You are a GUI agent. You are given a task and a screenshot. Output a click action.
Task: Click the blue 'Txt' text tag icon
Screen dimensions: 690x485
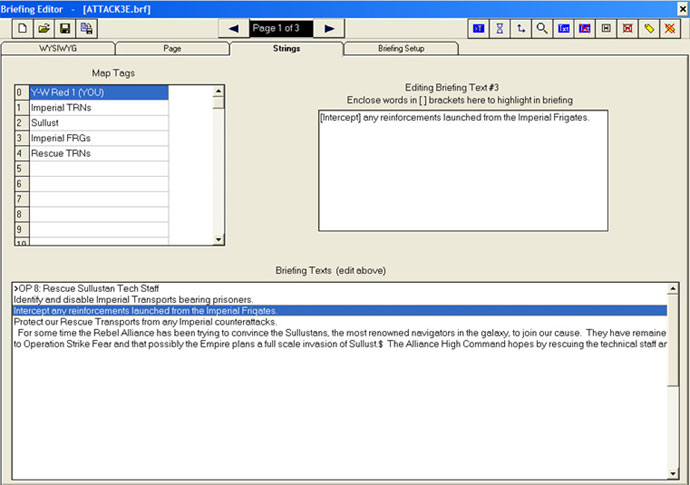pos(564,29)
